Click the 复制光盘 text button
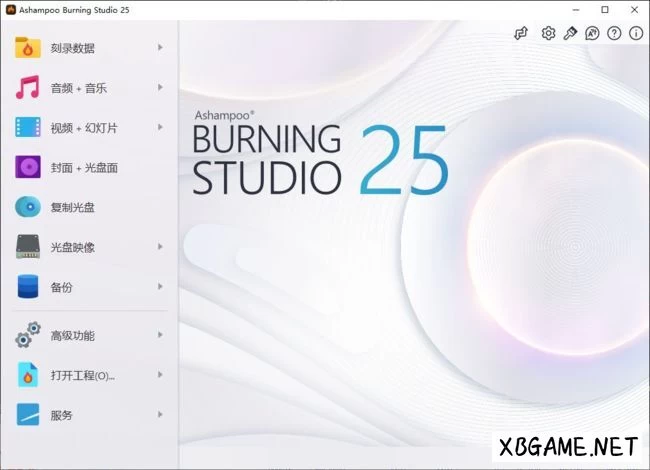Screen dimensions: 650x470 pyautogui.click(x=72, y=208)
